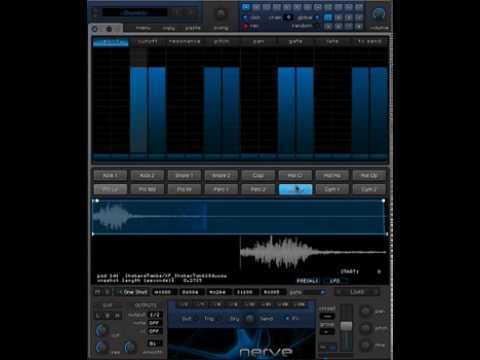Screen dimensions: 480x360
Task: Click the L pad button
Action: [x=98, y=315]
